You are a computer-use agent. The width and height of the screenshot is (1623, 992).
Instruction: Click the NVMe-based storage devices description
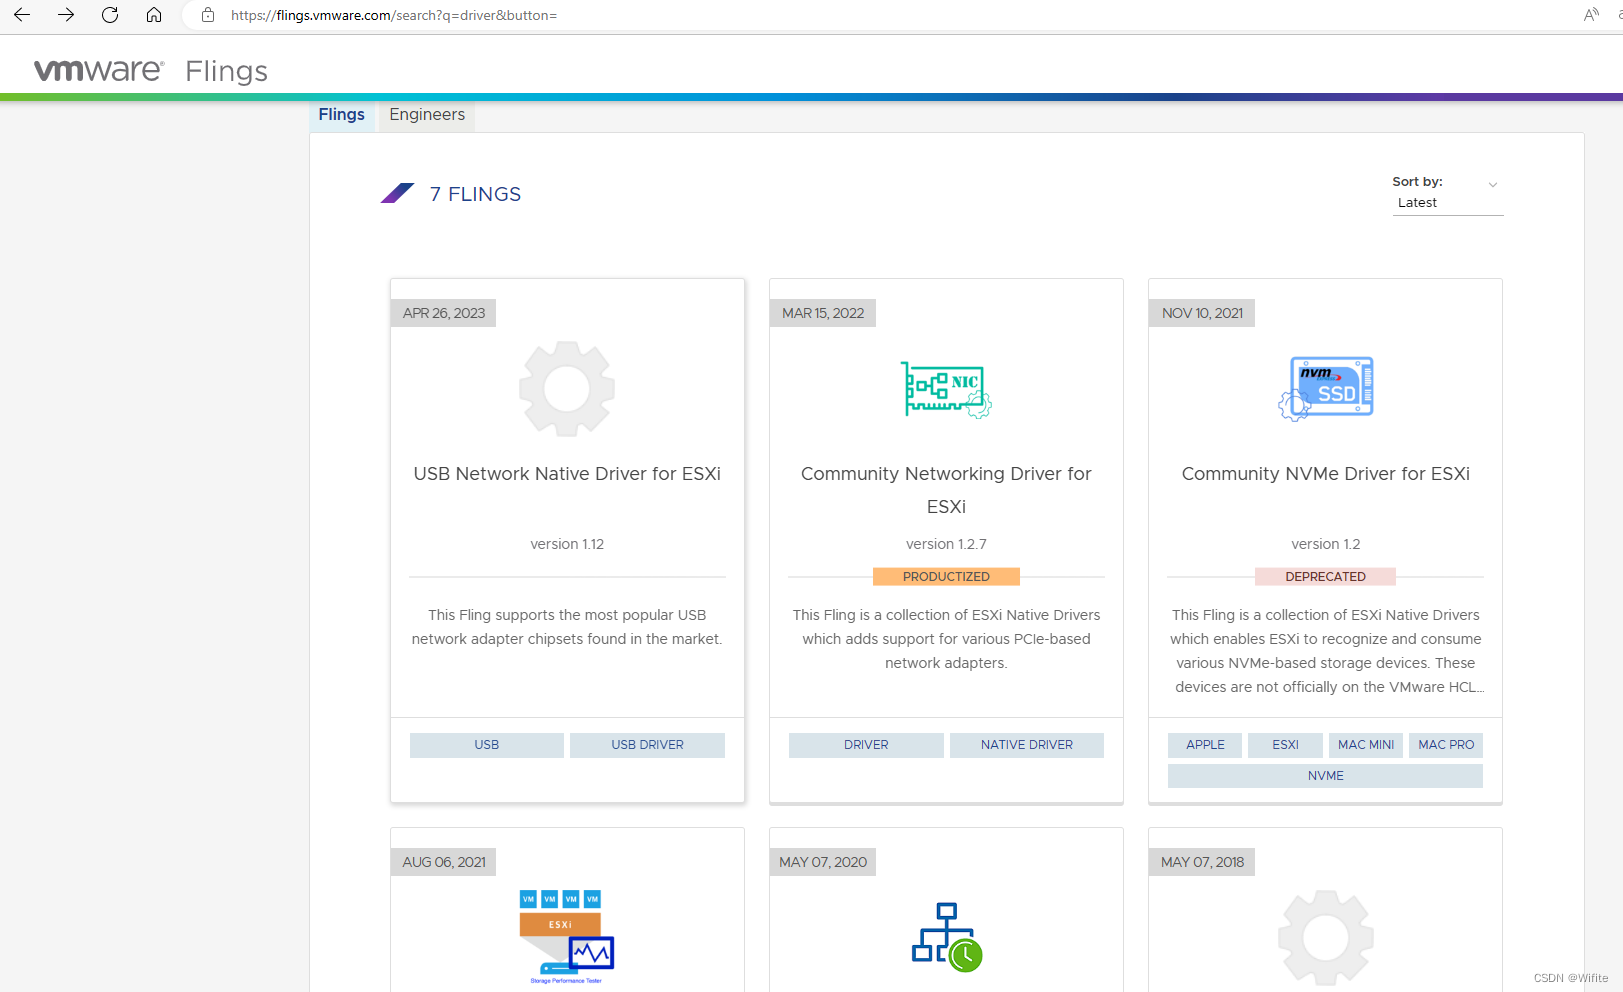point(1326,651)
